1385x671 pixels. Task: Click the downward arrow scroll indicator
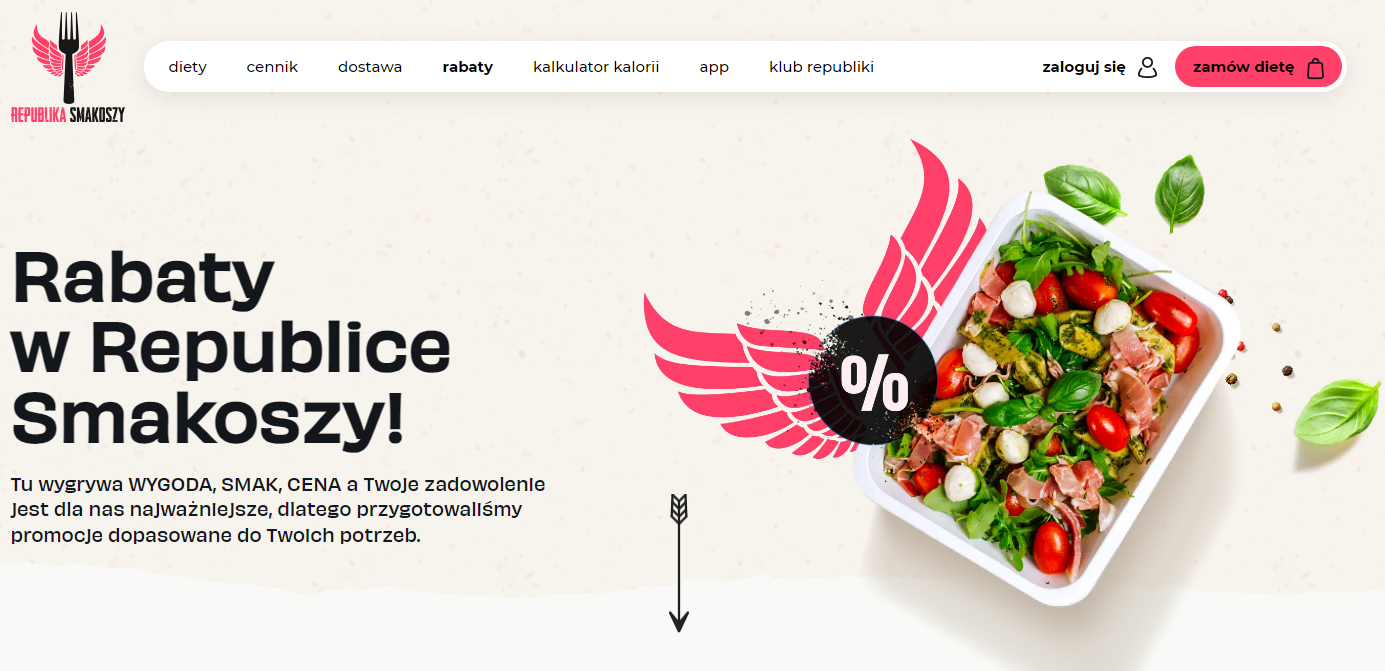coord(679,563)
